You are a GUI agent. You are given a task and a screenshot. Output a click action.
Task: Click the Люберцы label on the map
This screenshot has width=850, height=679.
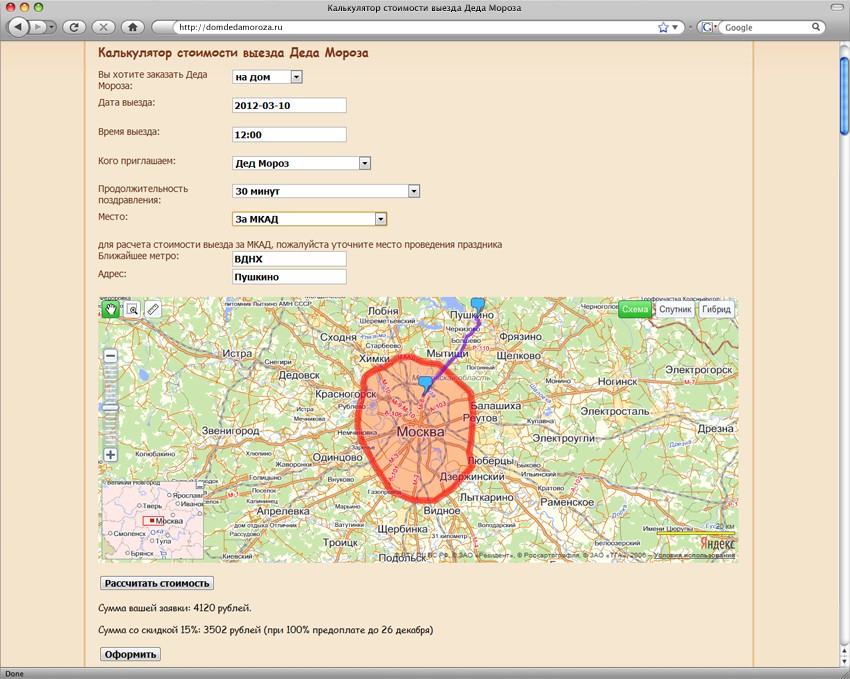491,460
